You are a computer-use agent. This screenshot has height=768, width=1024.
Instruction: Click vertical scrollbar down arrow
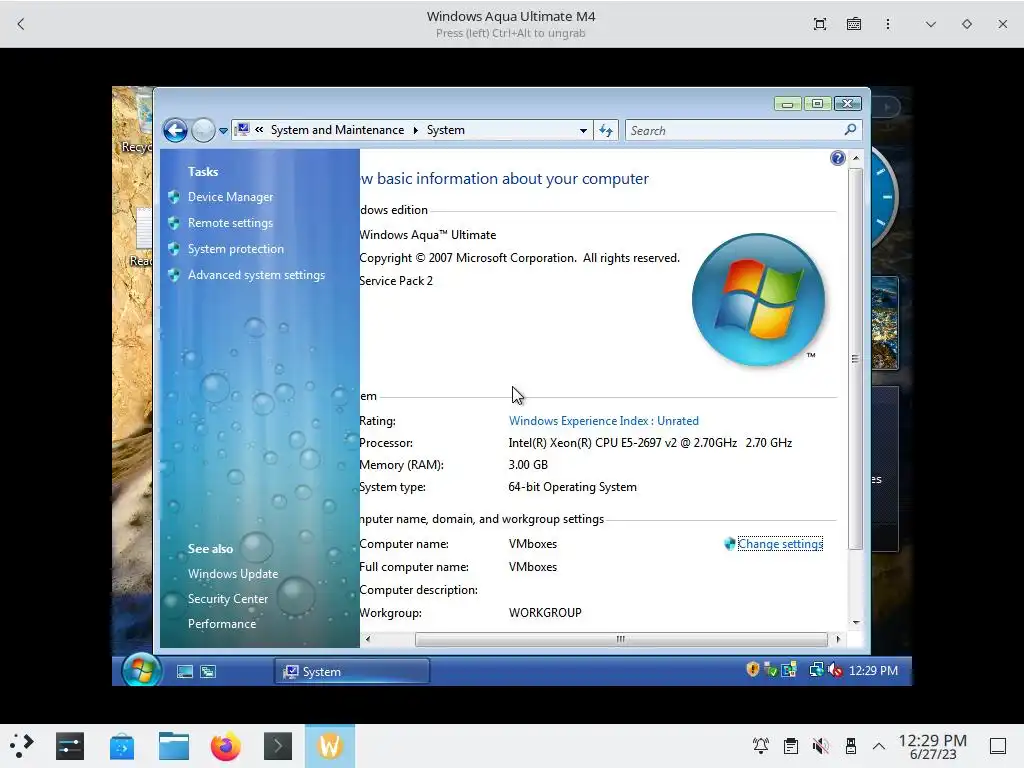[x=856, y=622]
